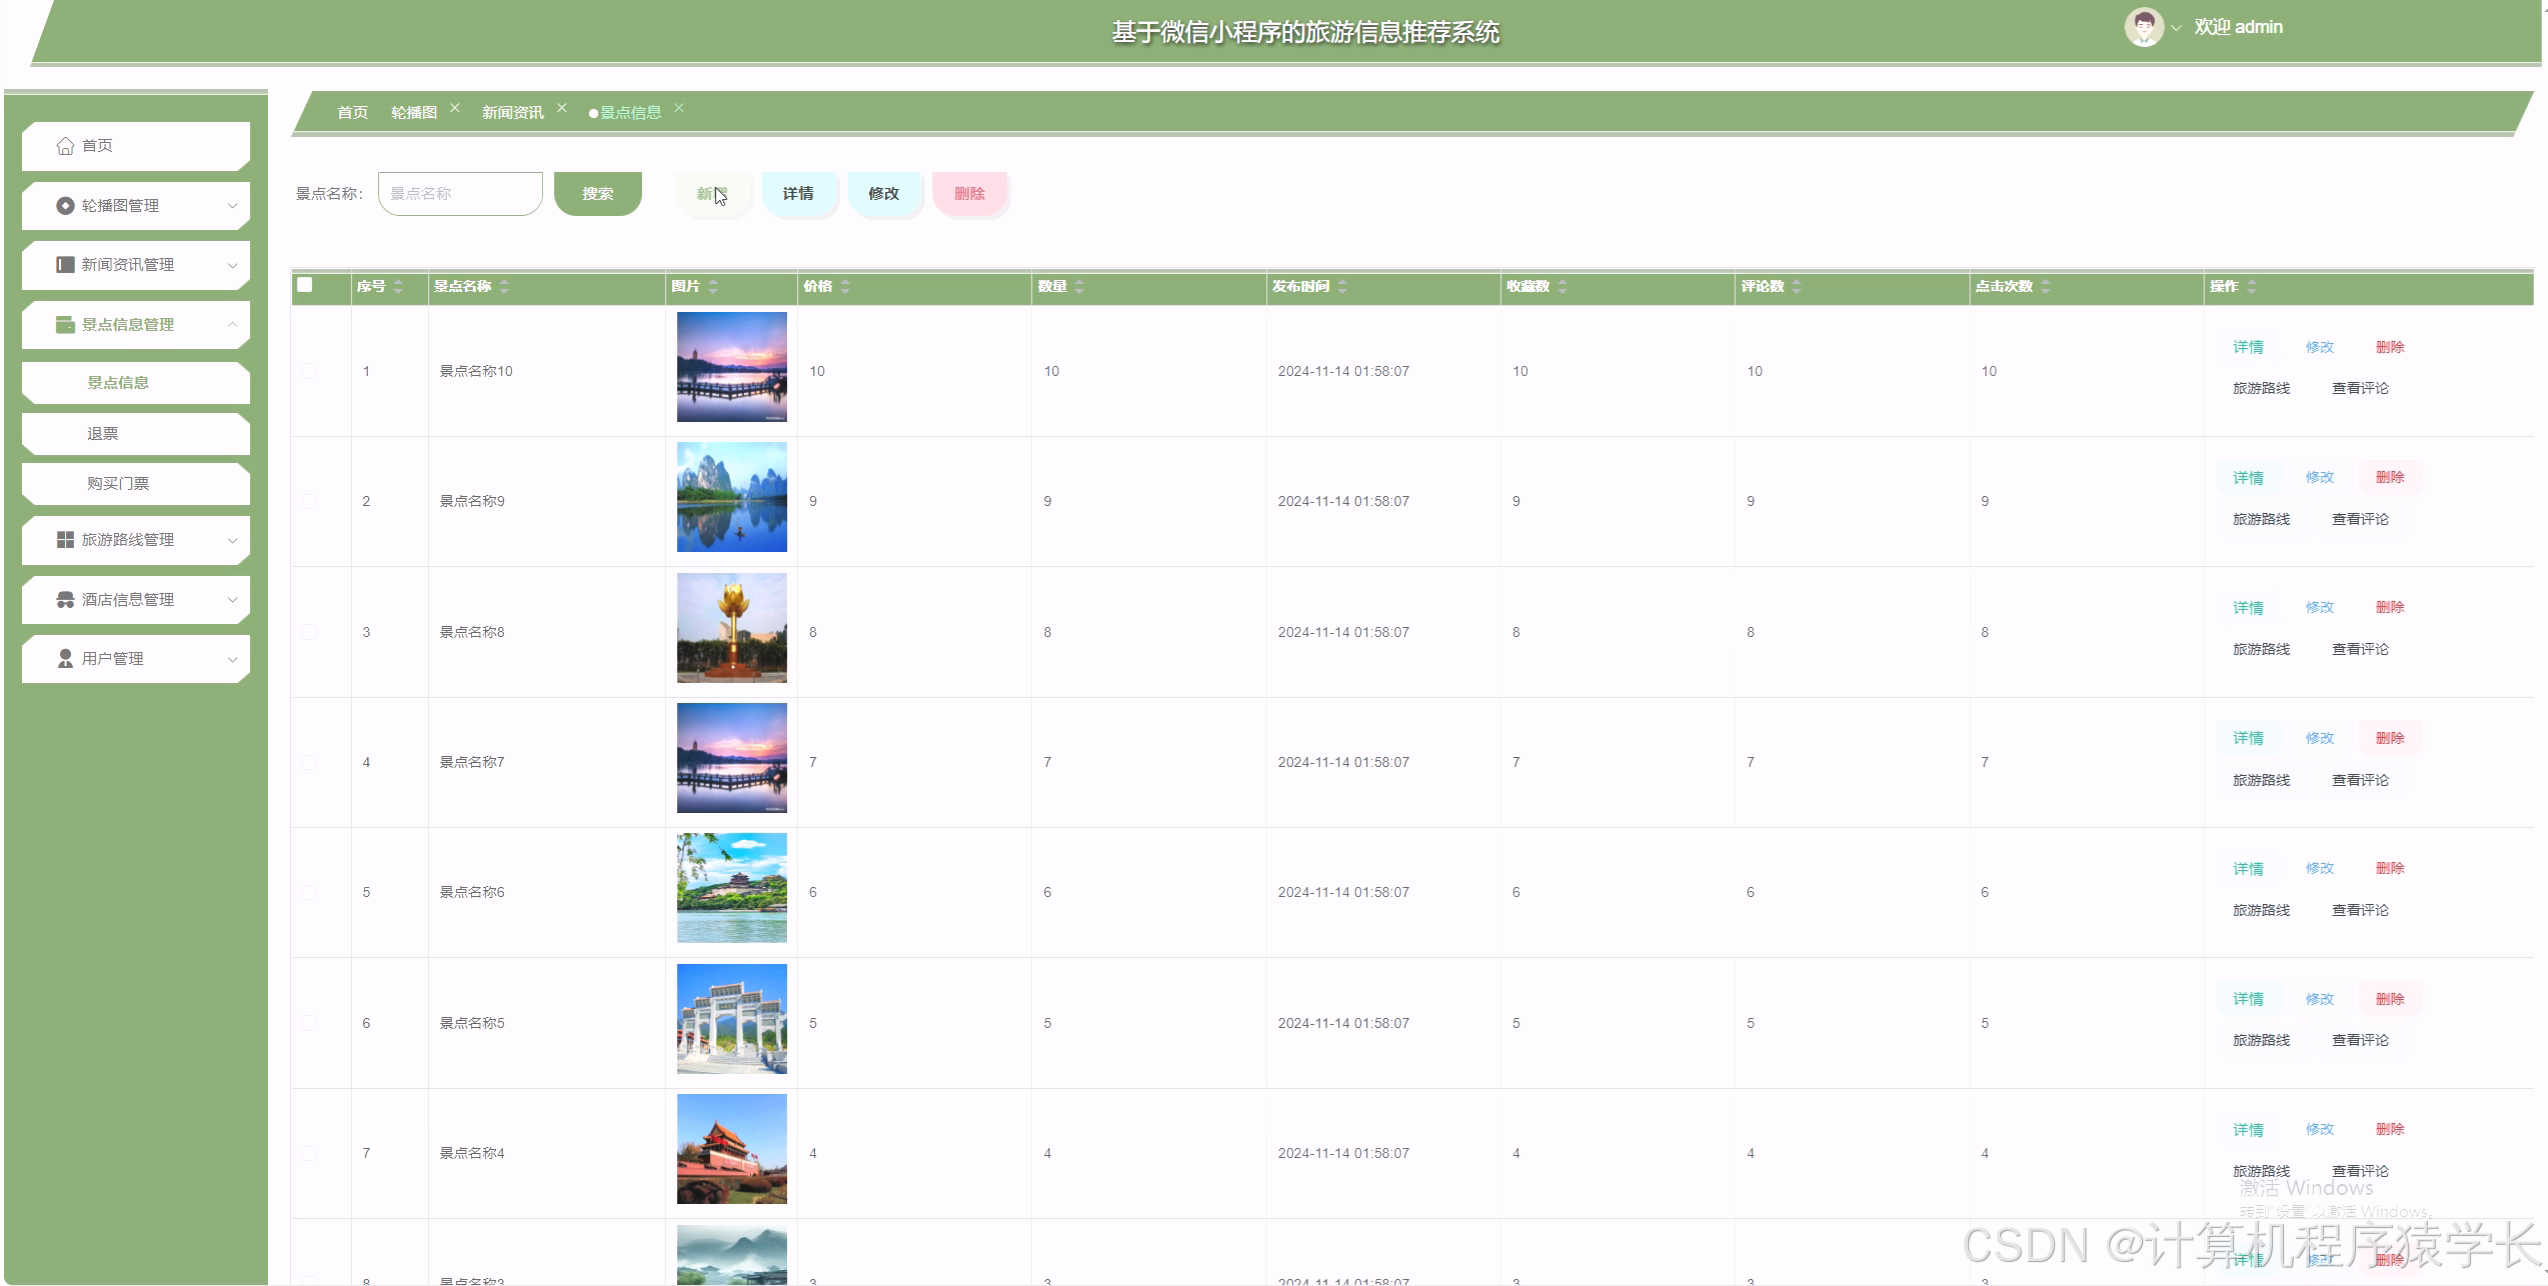Click the 新闻资讯管理 news icon
The width and height of the screenshot is (2548, 1286).
[x=65, y=265]
